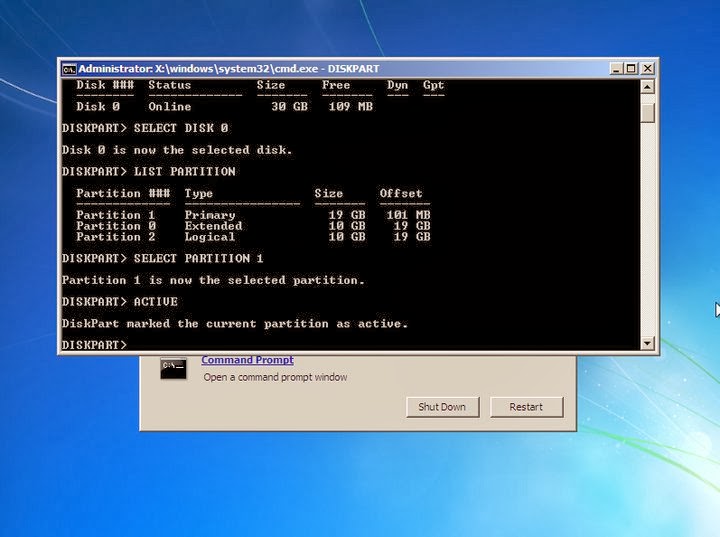This screenshot has width=720, height=537.
Task: Click the 'Type' column header
Action: point(199,193)
